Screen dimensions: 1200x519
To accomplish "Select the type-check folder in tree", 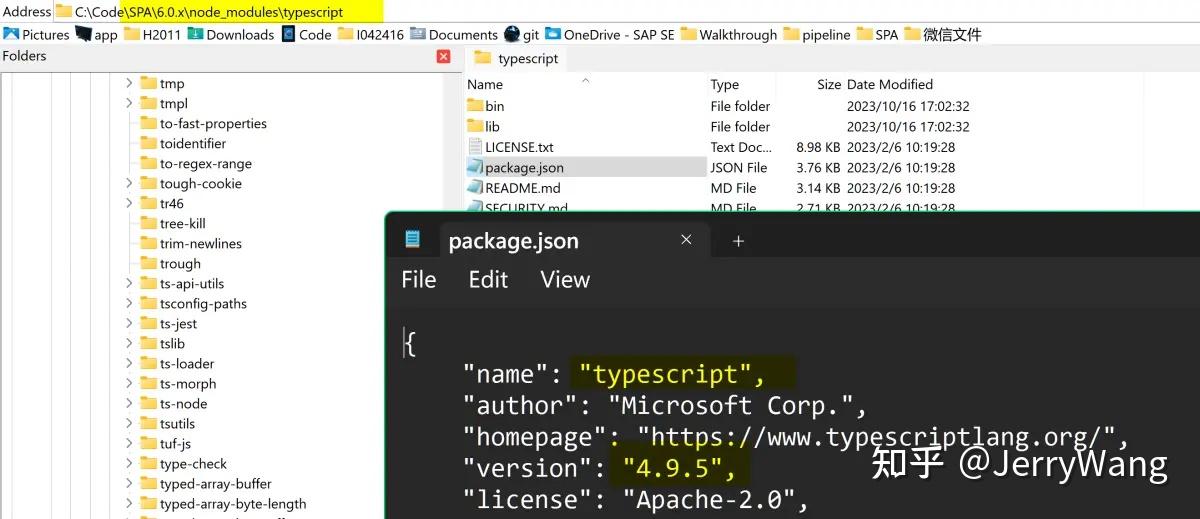I will tap(193, 464).
